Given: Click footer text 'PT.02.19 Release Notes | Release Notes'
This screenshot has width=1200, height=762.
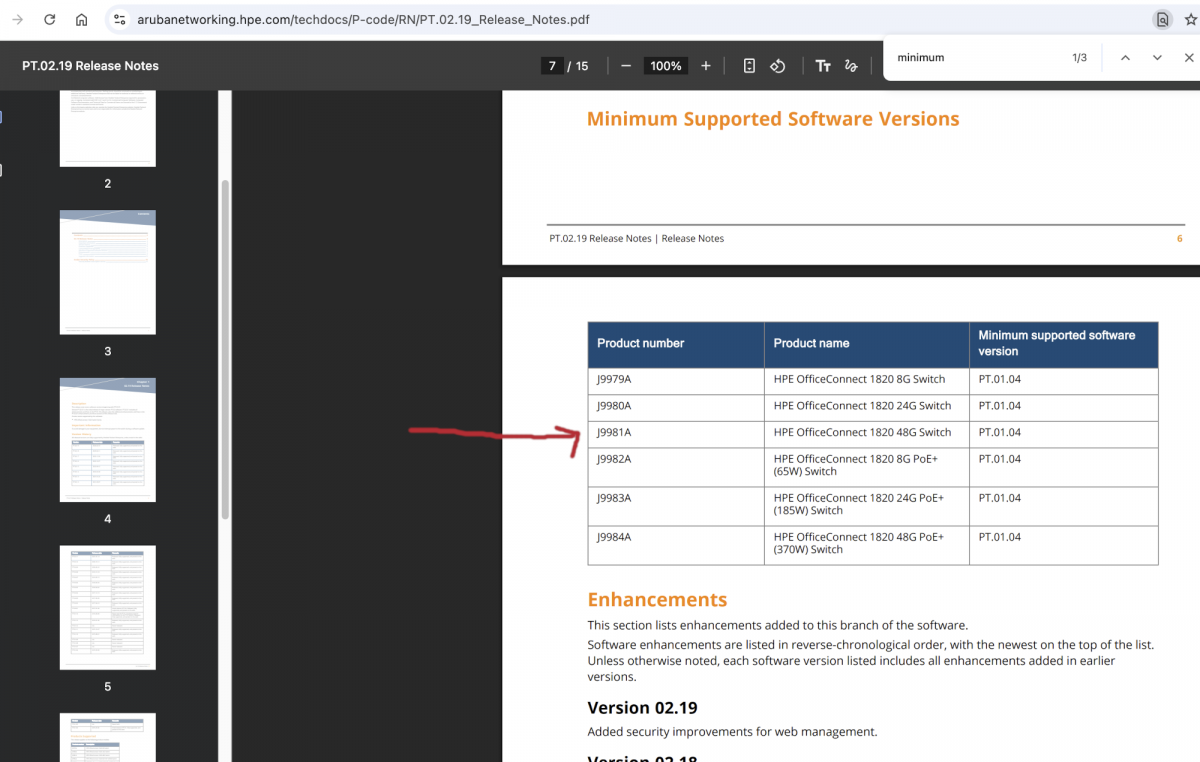Looking at the screenshot, I should tap(636, 239).
